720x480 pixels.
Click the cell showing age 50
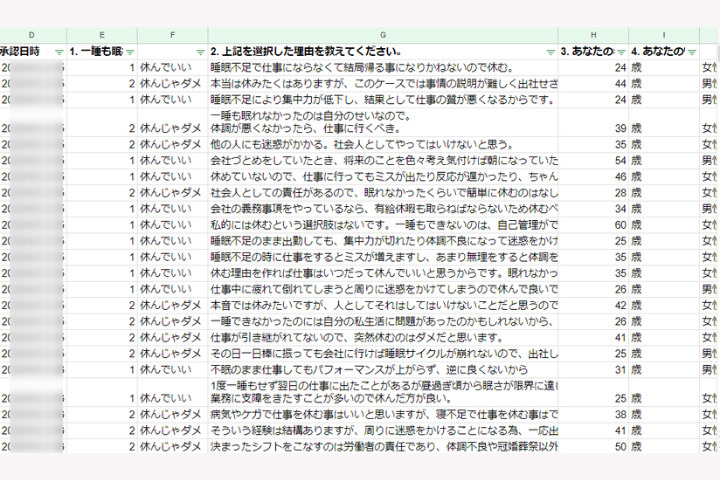[x=593, y=446]
